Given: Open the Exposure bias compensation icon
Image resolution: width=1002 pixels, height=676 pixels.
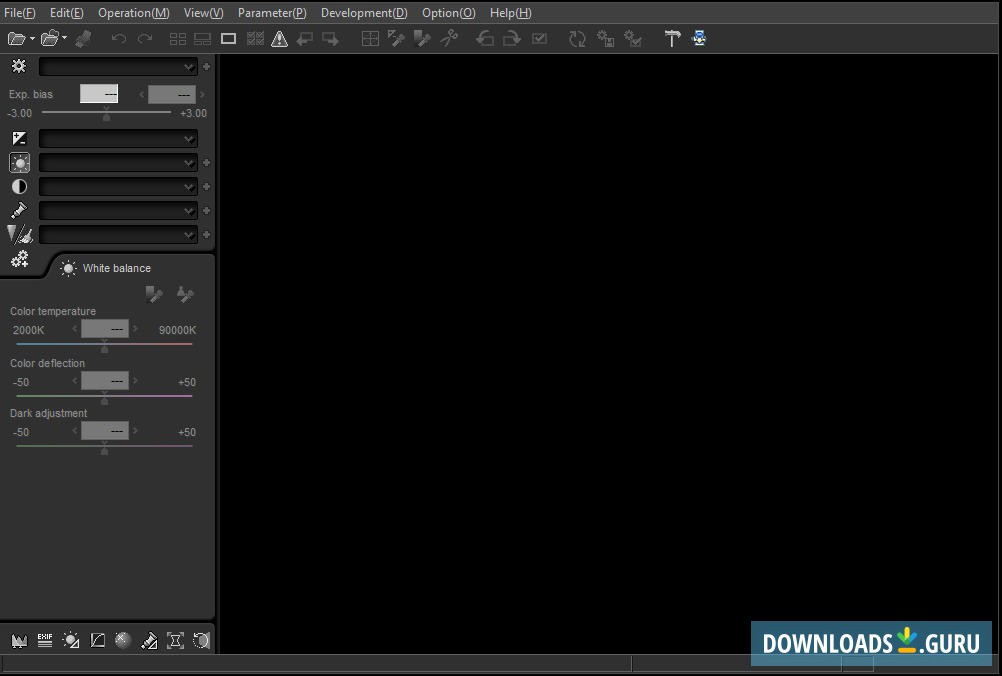Looking at the screenshot, I should 20,138.
